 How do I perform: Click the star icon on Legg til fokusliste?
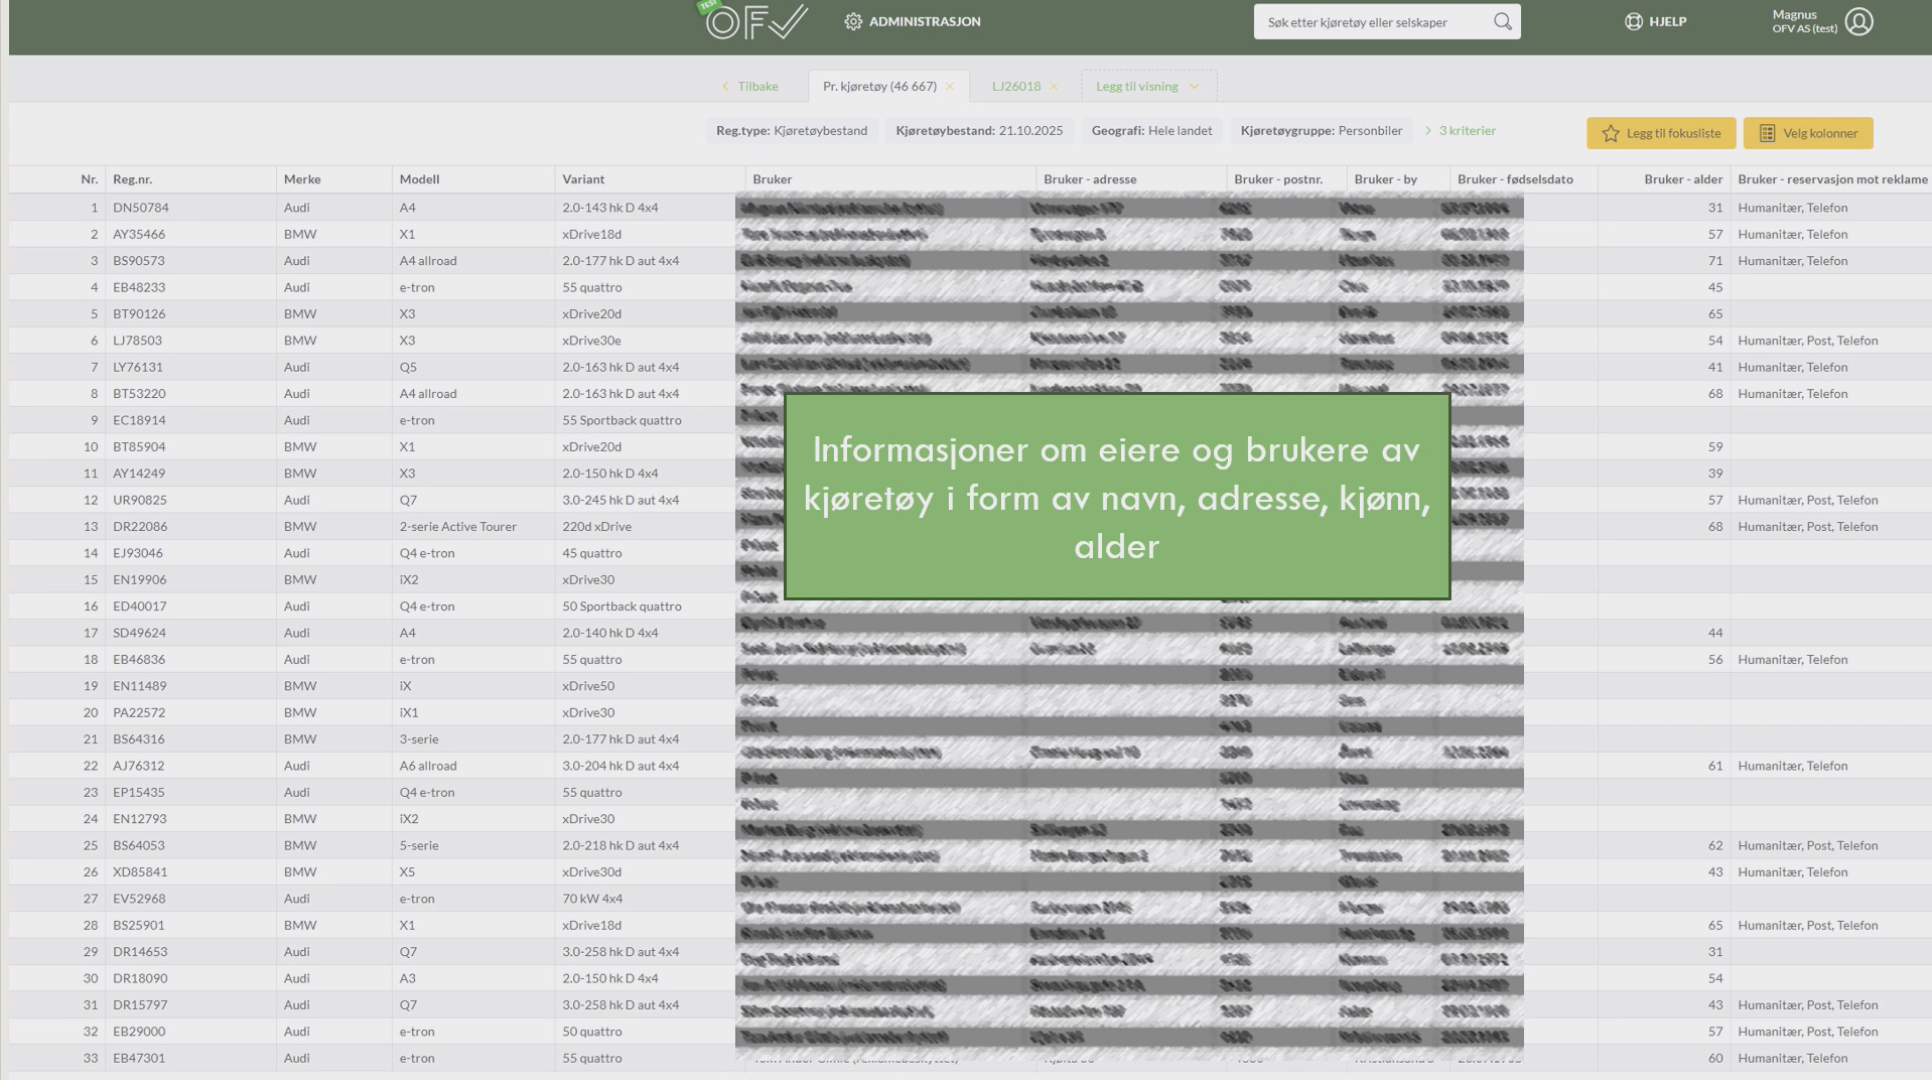[x=1610, y=133]
